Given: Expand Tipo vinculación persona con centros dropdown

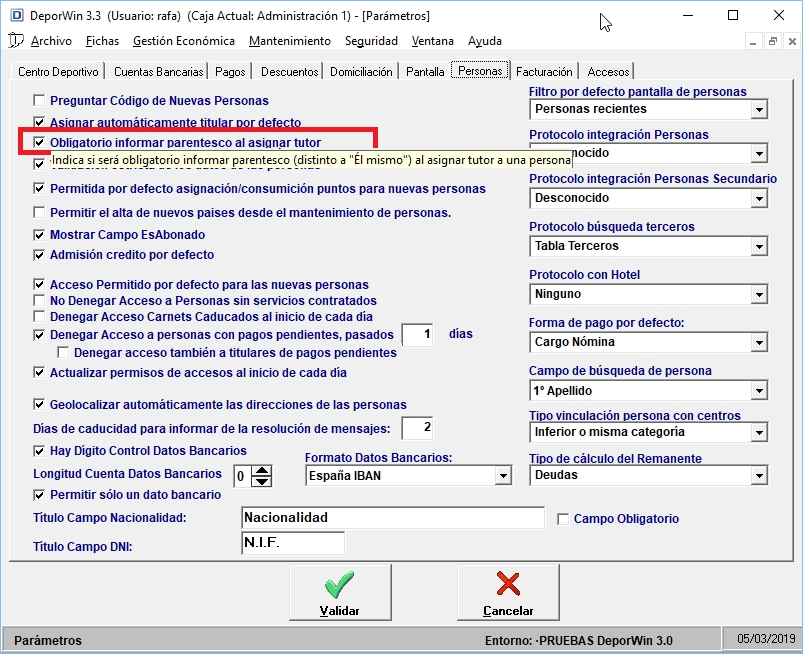Looking at the screenshot, I should pos(759,432).
